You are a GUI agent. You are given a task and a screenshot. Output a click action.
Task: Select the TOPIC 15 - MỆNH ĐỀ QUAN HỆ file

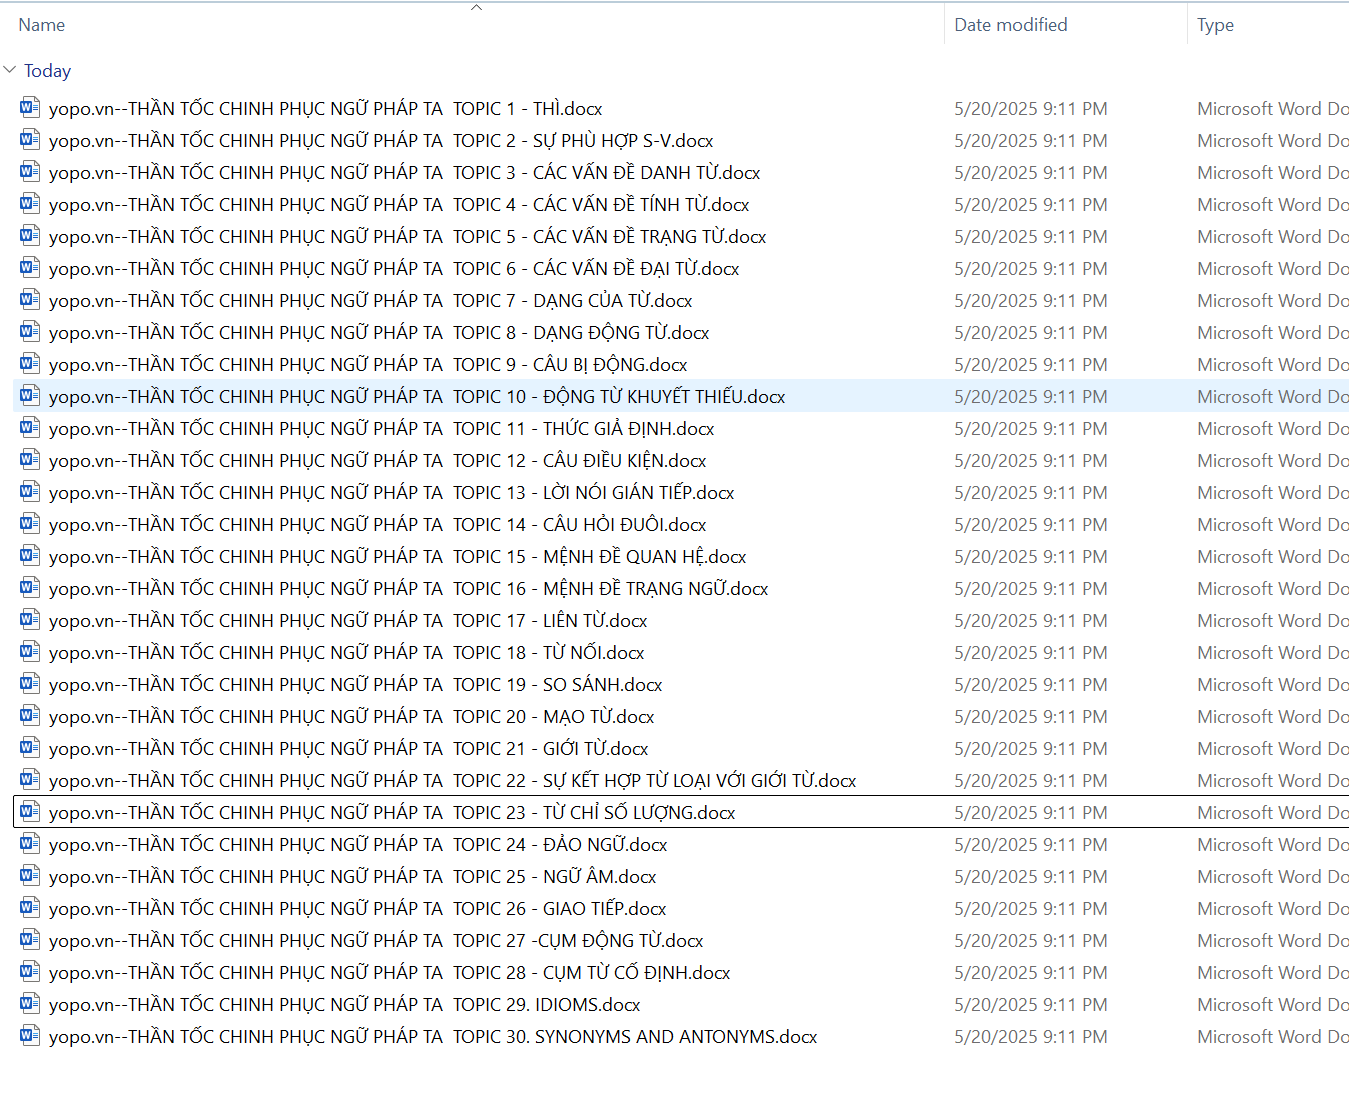[x=397, y=557]
